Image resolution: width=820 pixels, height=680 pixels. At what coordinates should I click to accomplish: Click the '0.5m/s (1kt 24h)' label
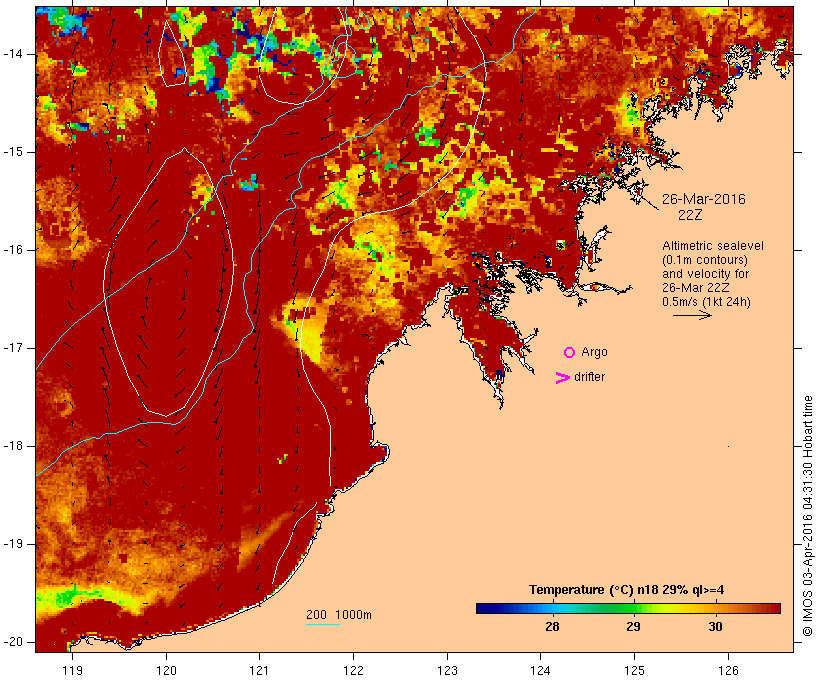click(x=706, y=302)
